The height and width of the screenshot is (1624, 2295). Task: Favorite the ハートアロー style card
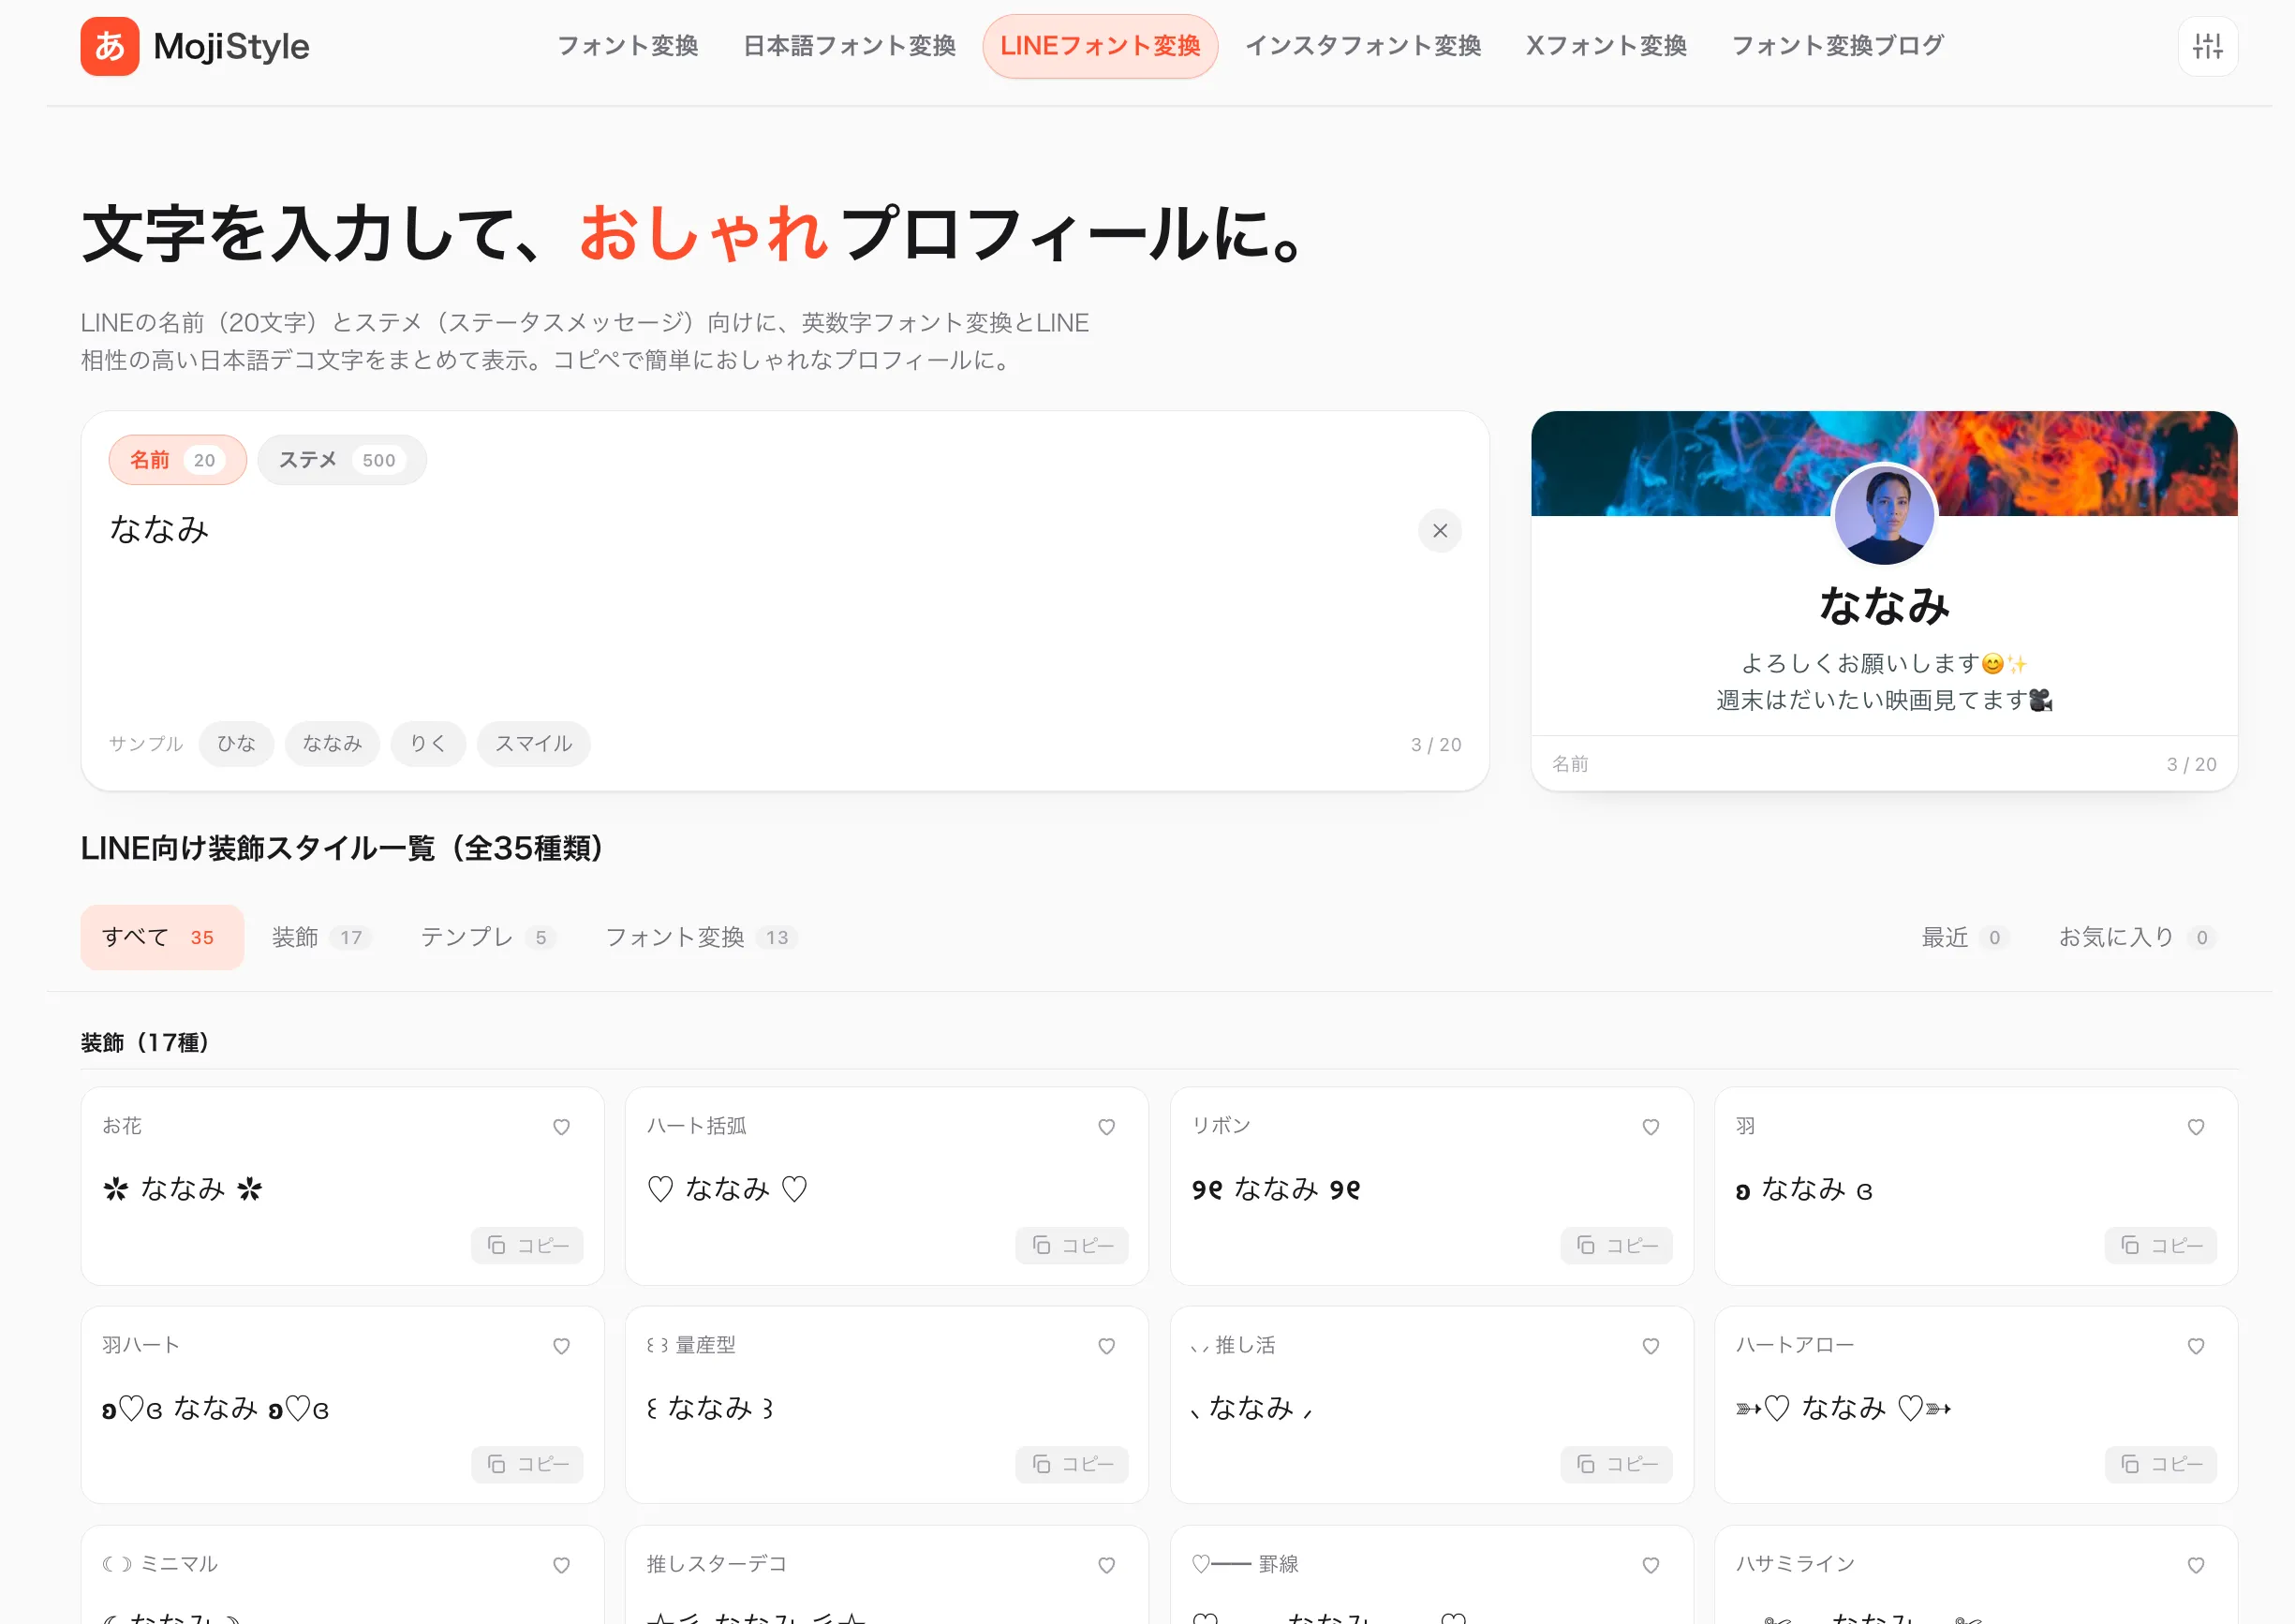[2195, 1345]
